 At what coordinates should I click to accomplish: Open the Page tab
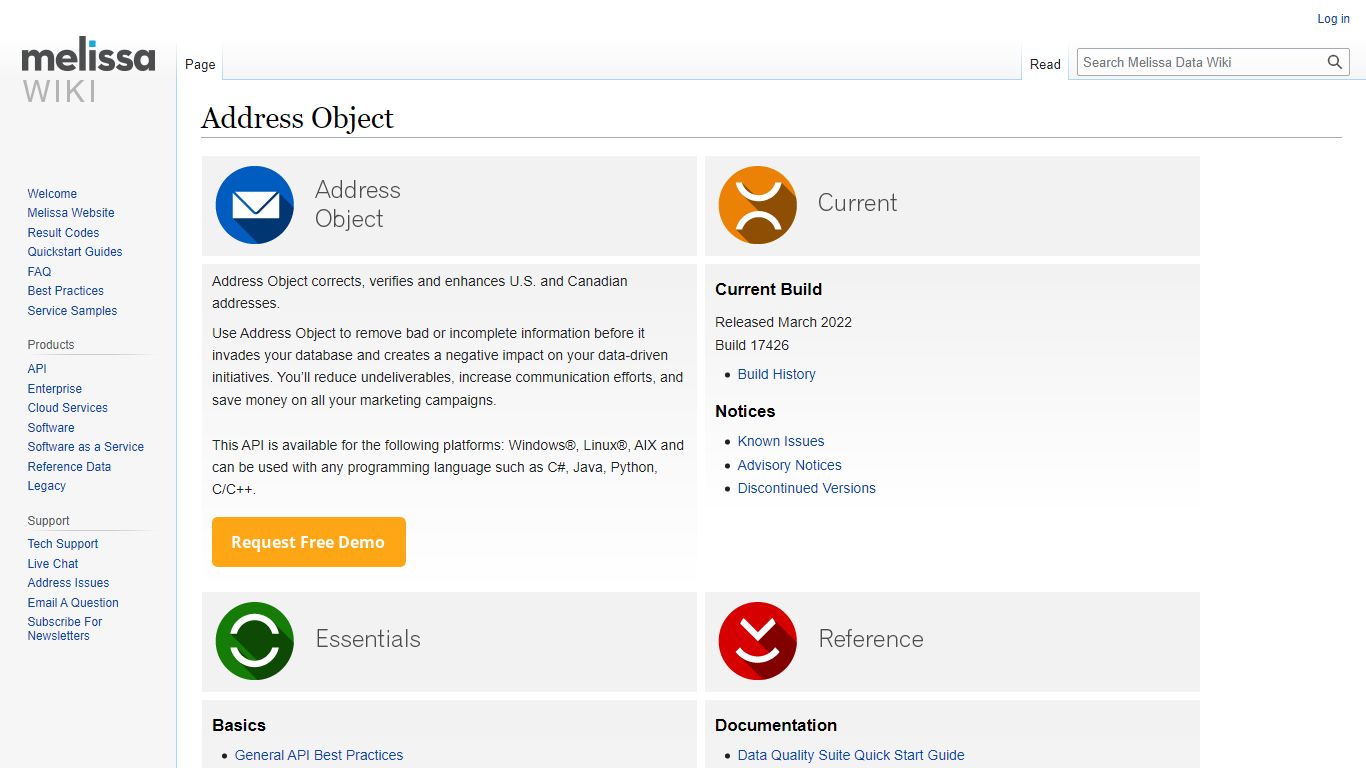pyautogui.click(x=200, y=64)
